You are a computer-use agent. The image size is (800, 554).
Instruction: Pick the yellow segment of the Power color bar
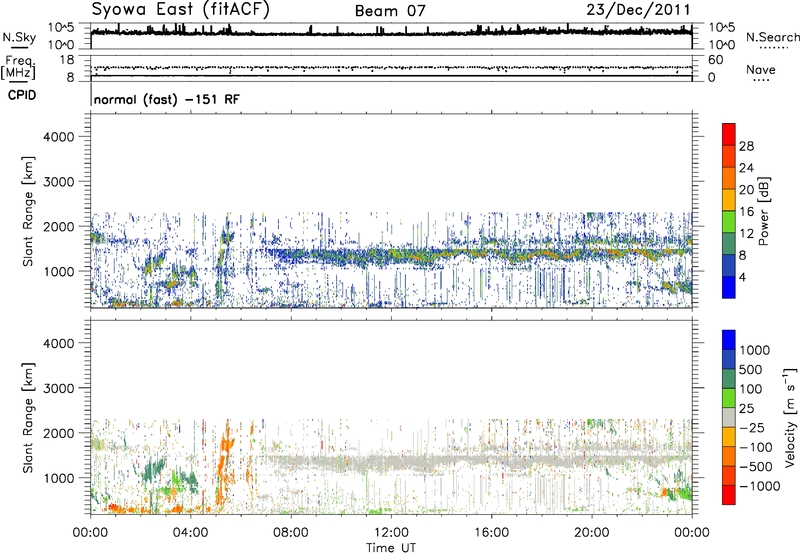point(729,200)
